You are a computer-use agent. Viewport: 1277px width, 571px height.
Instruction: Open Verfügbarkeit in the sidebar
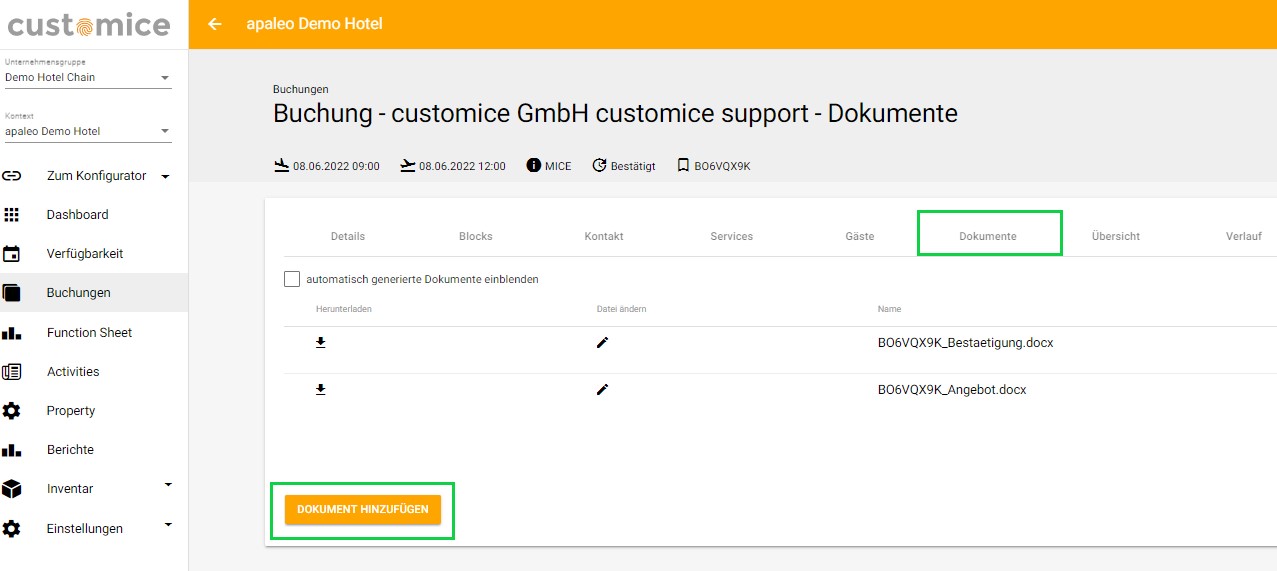pos(94,254)
